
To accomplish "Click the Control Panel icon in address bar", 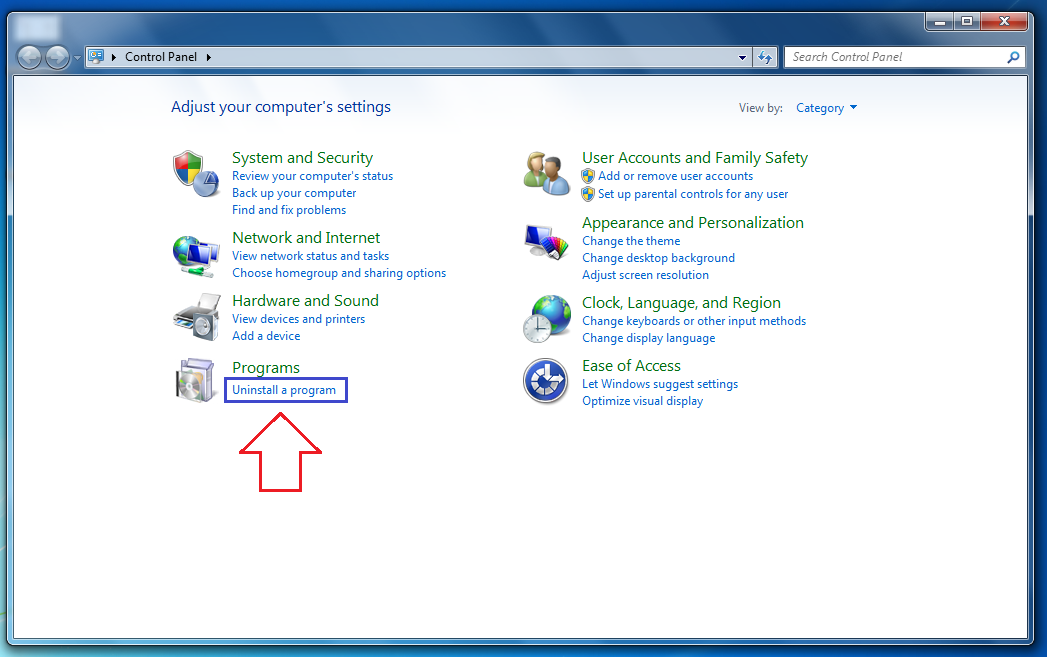I will 96,57.
